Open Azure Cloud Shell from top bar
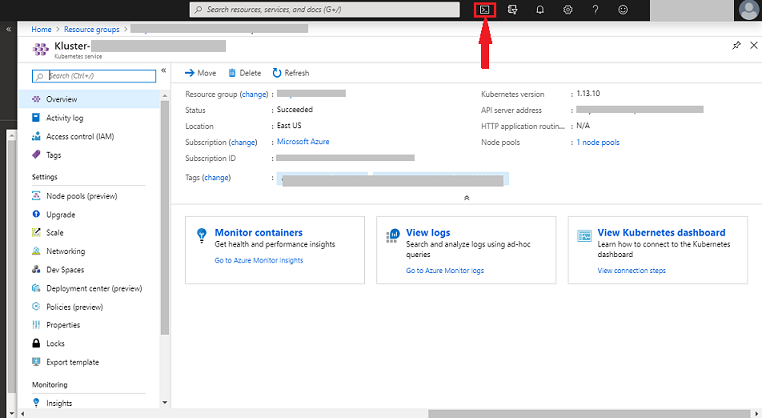 [x=484, y=9]
